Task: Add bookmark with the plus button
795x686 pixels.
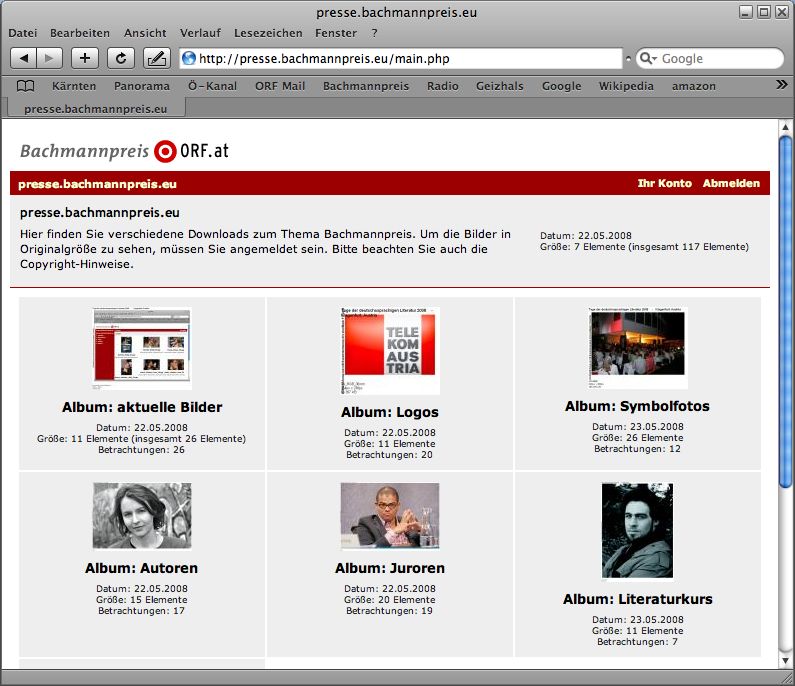Action: [x=85, y=58]
